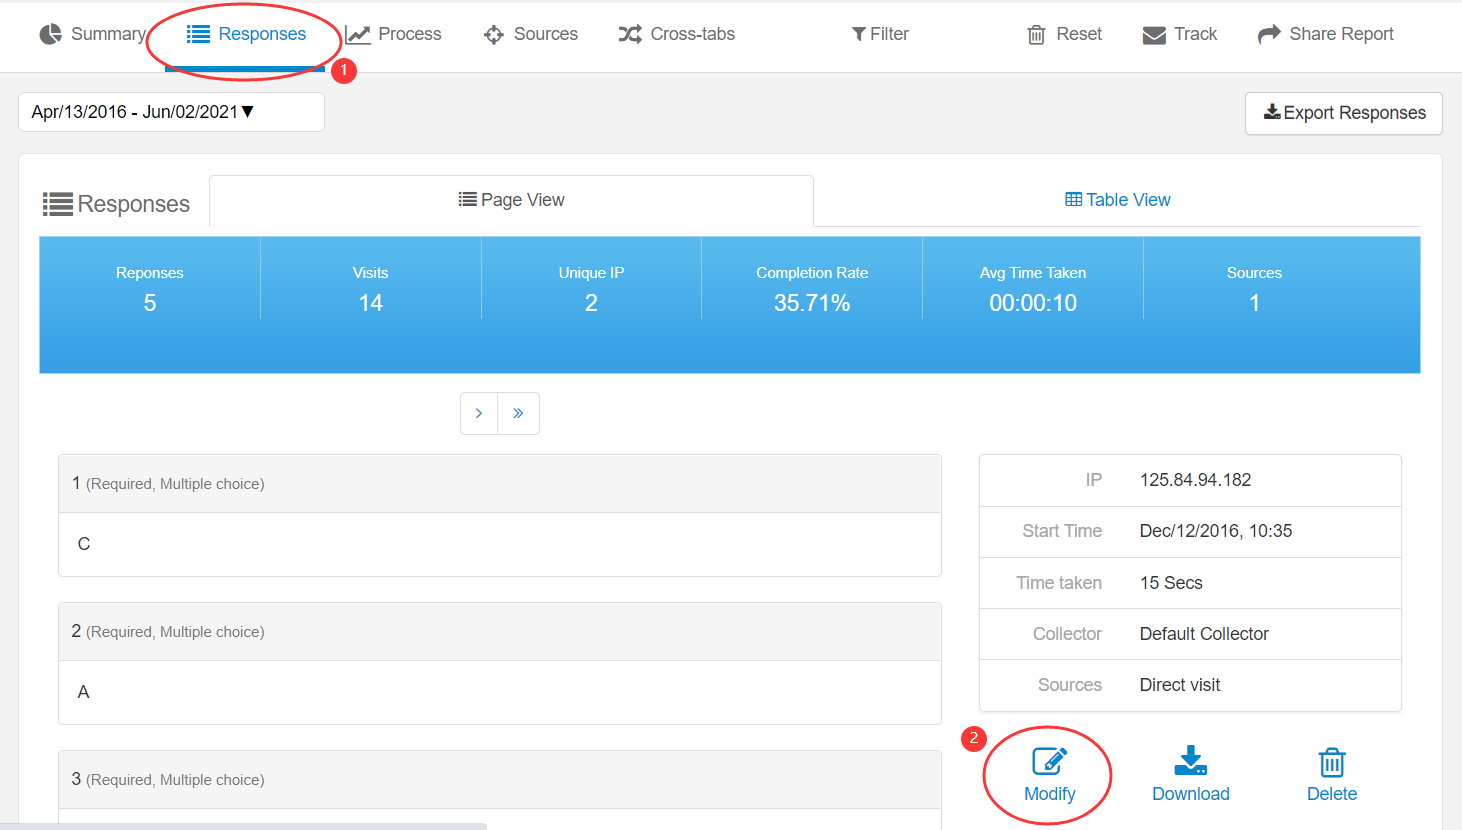Click the Summary pie chart icon
1462x830 pixels.
point(50,34)
